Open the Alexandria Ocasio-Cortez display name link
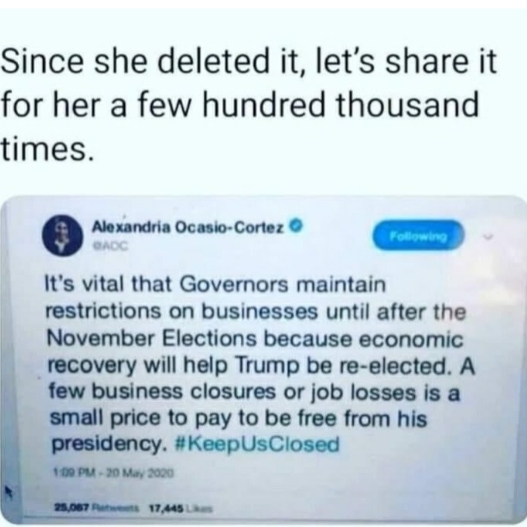Viewport: 527px width, 527px height. tap(188, 227)
